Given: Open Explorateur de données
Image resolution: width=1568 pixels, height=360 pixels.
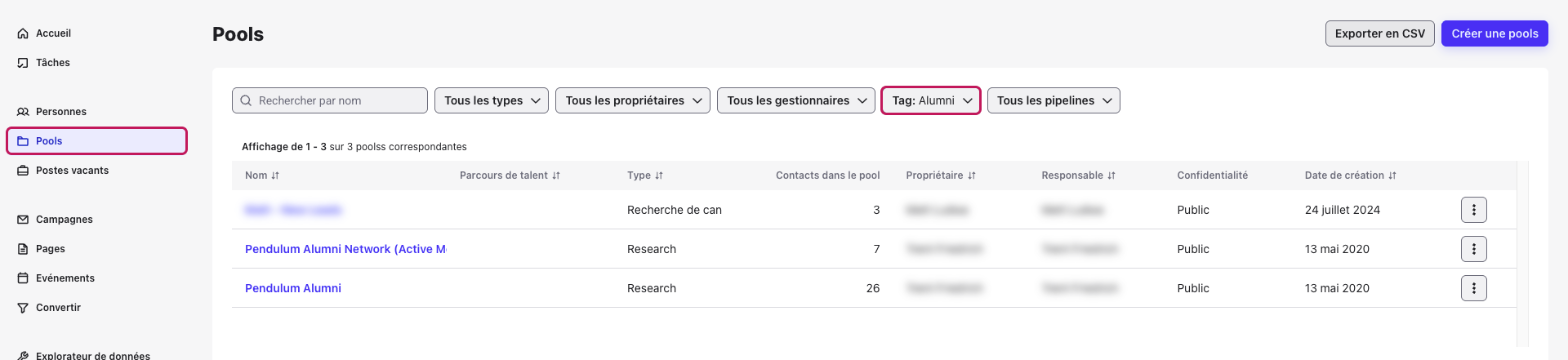Looking at the screenshot, I should click(x=93, y=355).
